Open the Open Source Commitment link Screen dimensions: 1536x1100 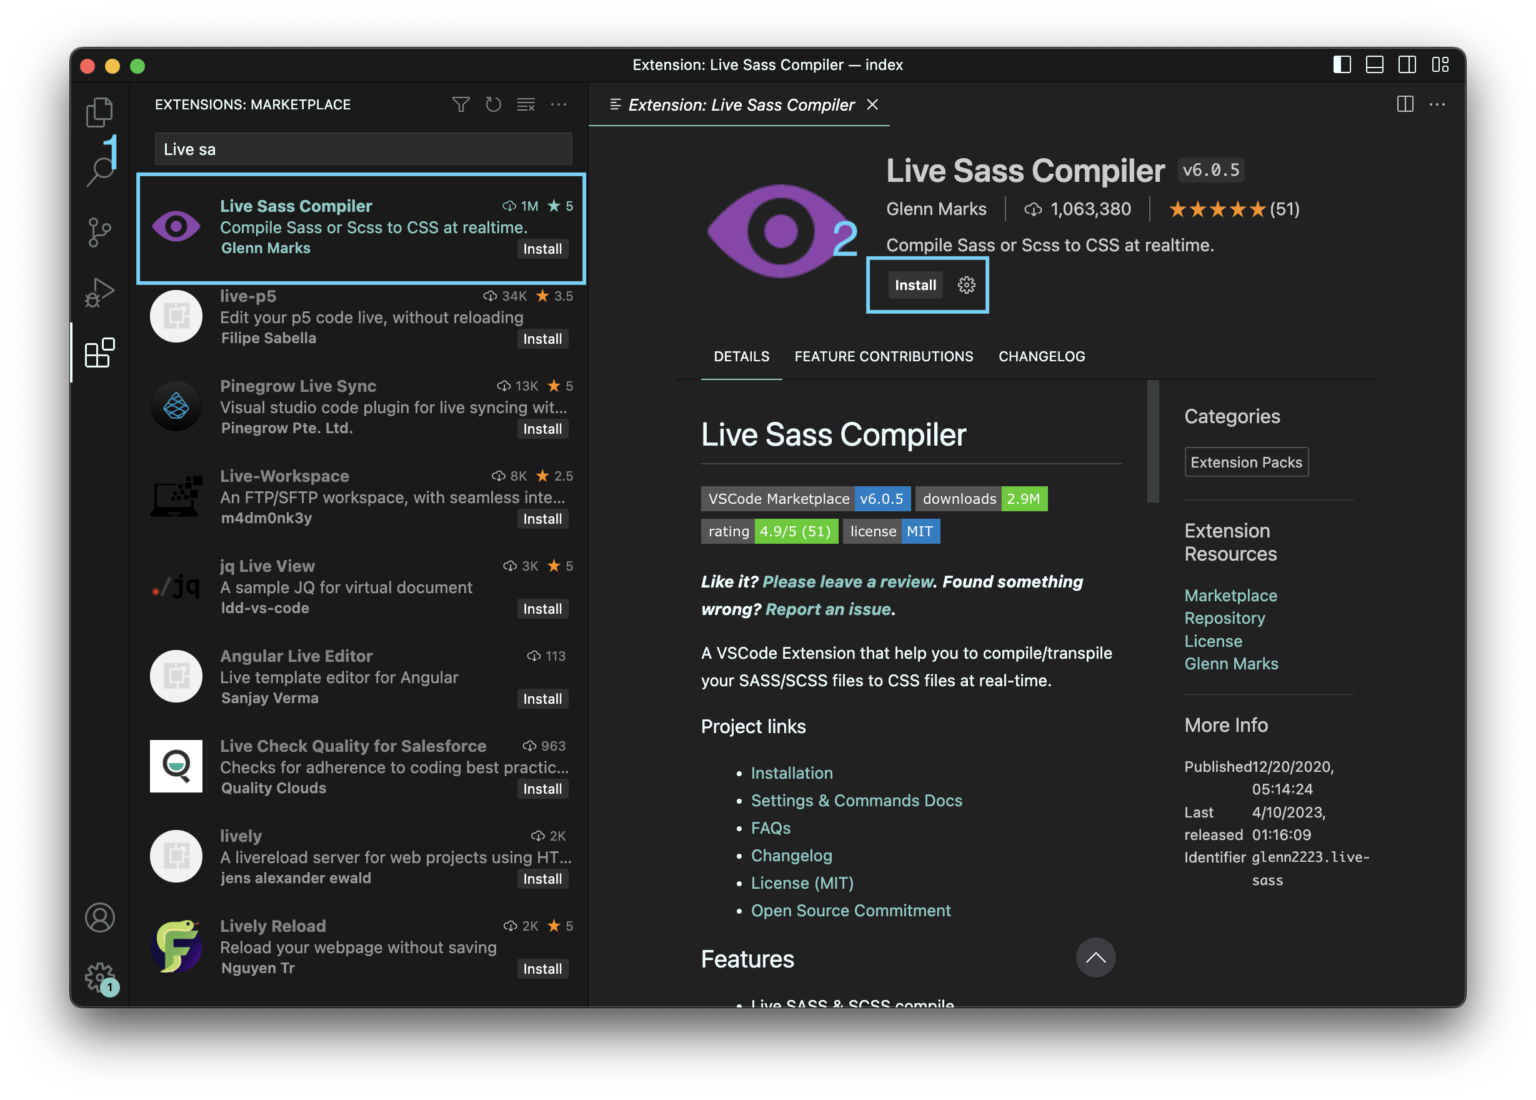pyautogui.click(x=851, y=911)
